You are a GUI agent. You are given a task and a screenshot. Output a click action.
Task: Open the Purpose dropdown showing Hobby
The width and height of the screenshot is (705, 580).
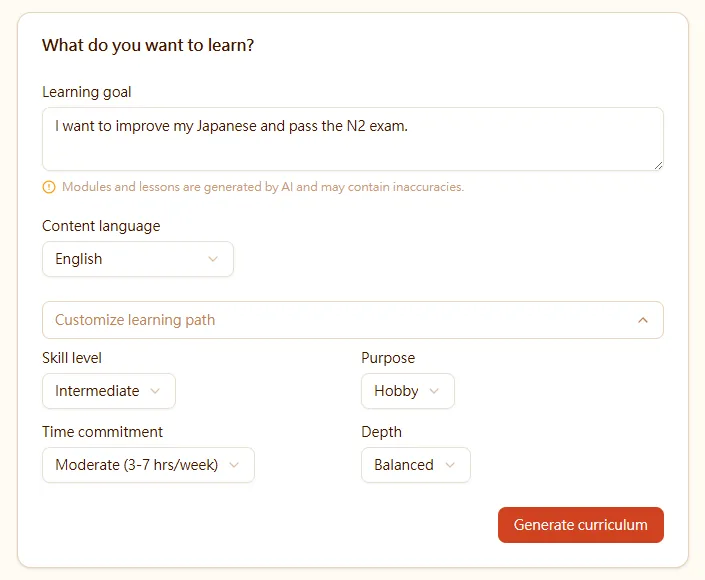click(x=407, y=391)
